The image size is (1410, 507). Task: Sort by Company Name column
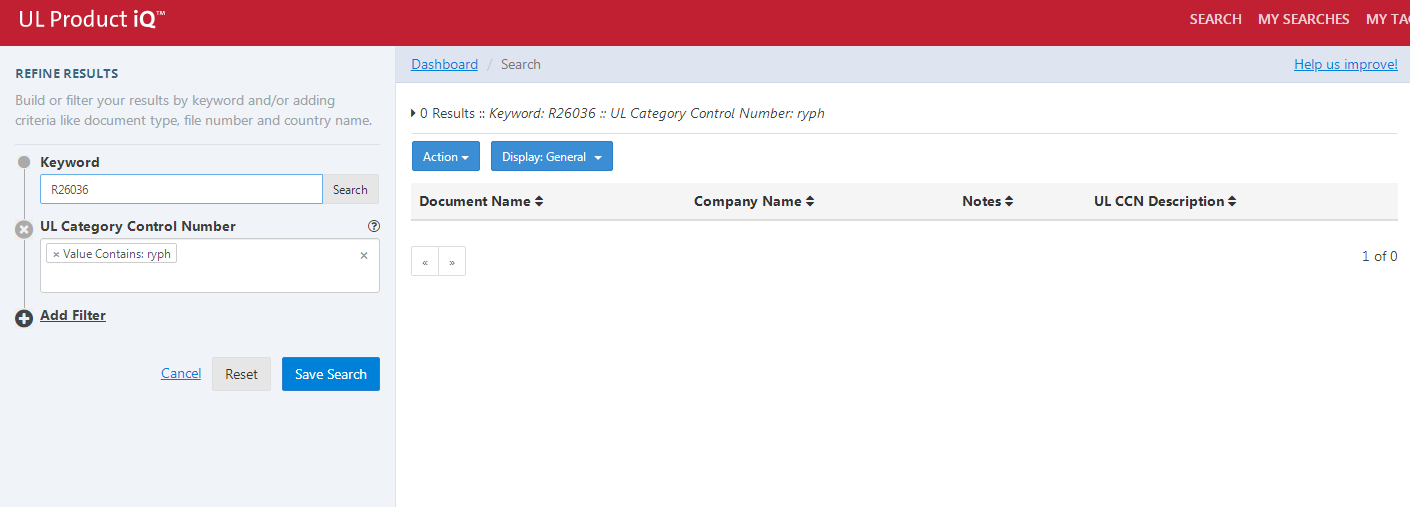click(x=754, y=201)
